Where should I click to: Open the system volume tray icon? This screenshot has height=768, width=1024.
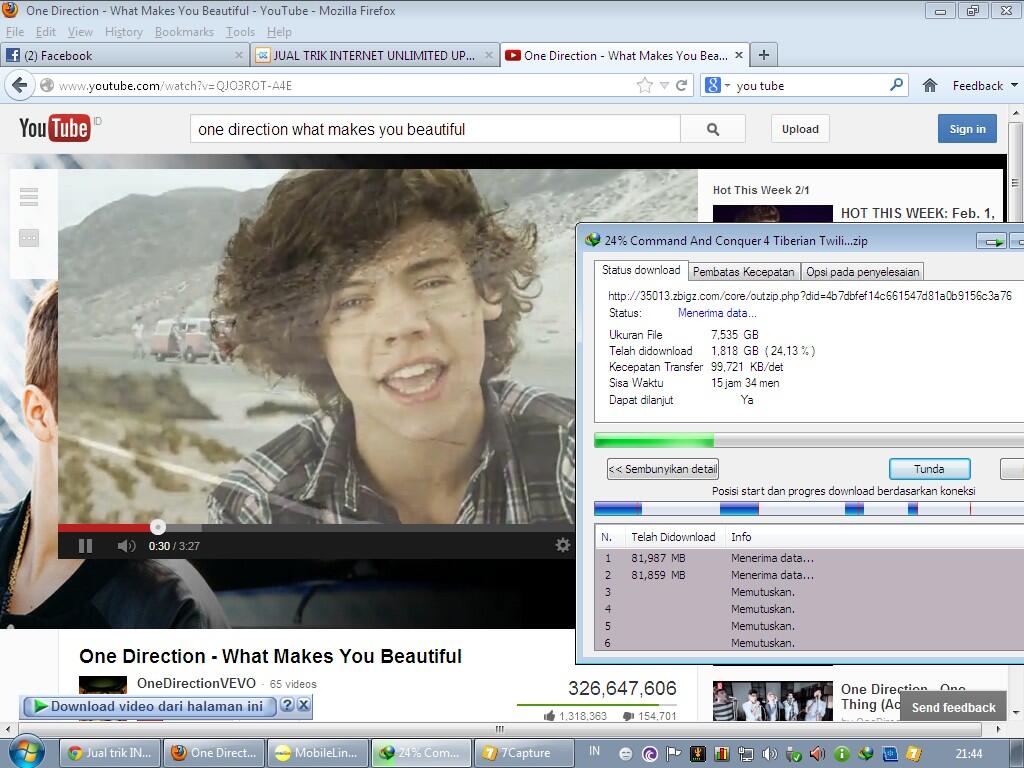tap(769, 754)
